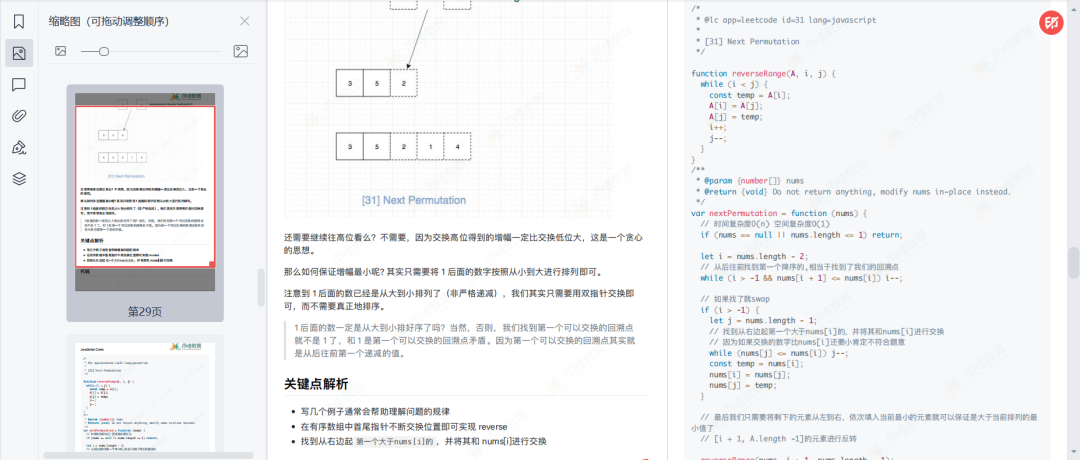
Task: Click the document vertical scrollbar on right
Action: click(x=1073, y=262)
